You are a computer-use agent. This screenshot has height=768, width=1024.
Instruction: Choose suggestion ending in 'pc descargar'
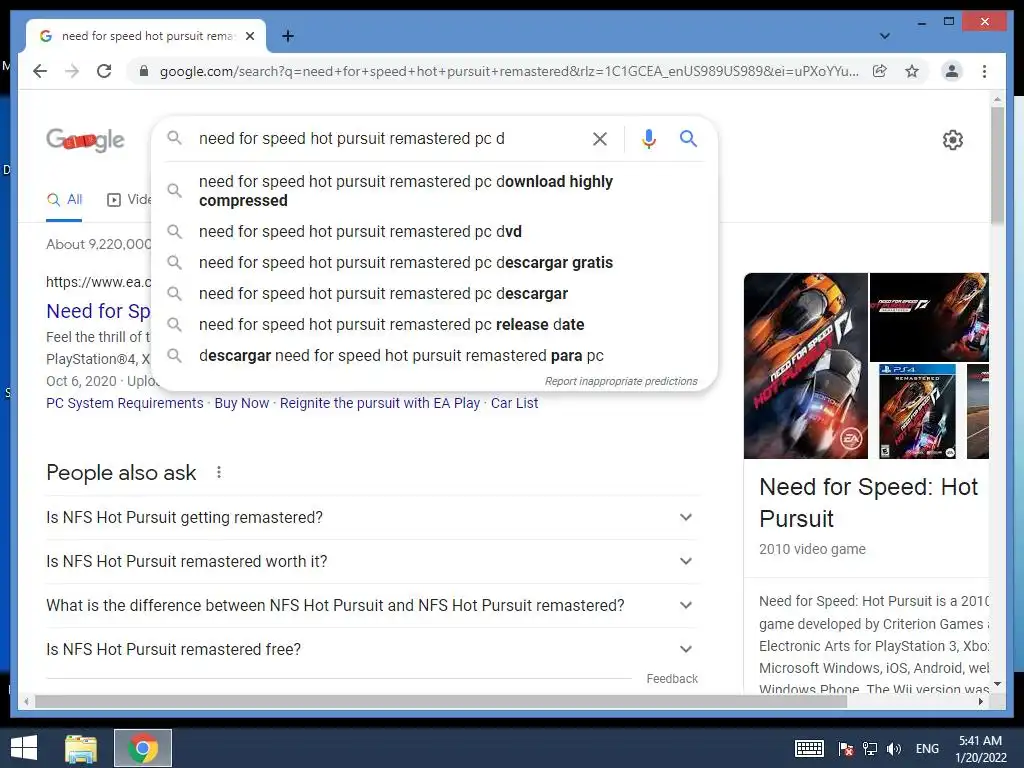tap(434, 294)
